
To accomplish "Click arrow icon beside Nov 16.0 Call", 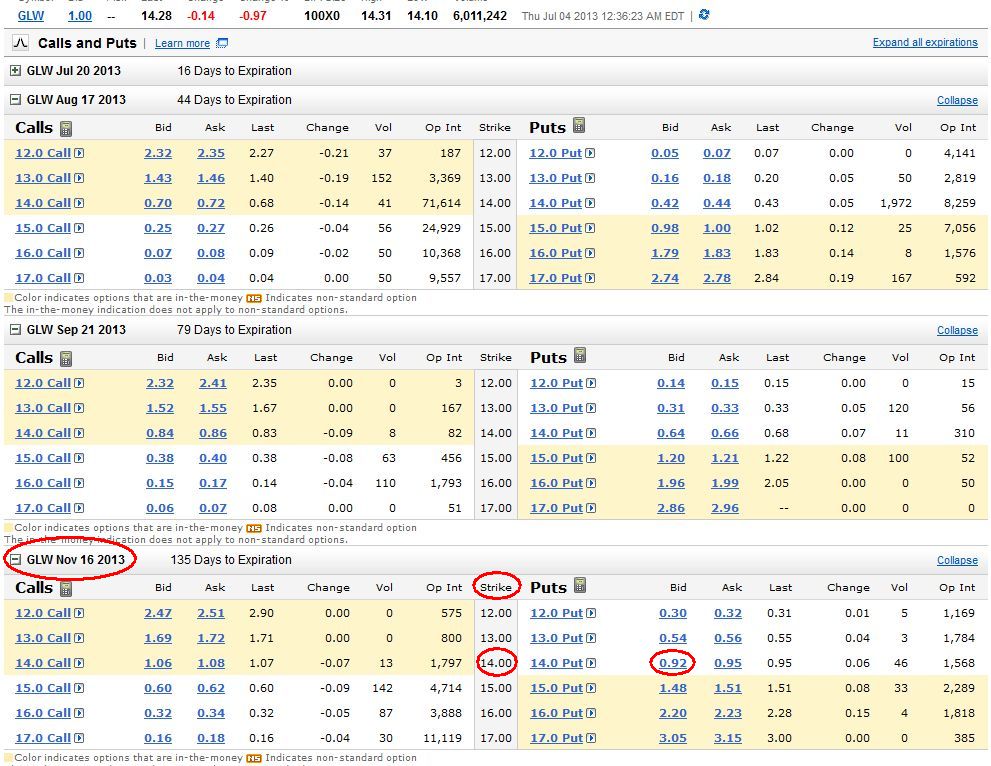I will click(x=79, y=713).
